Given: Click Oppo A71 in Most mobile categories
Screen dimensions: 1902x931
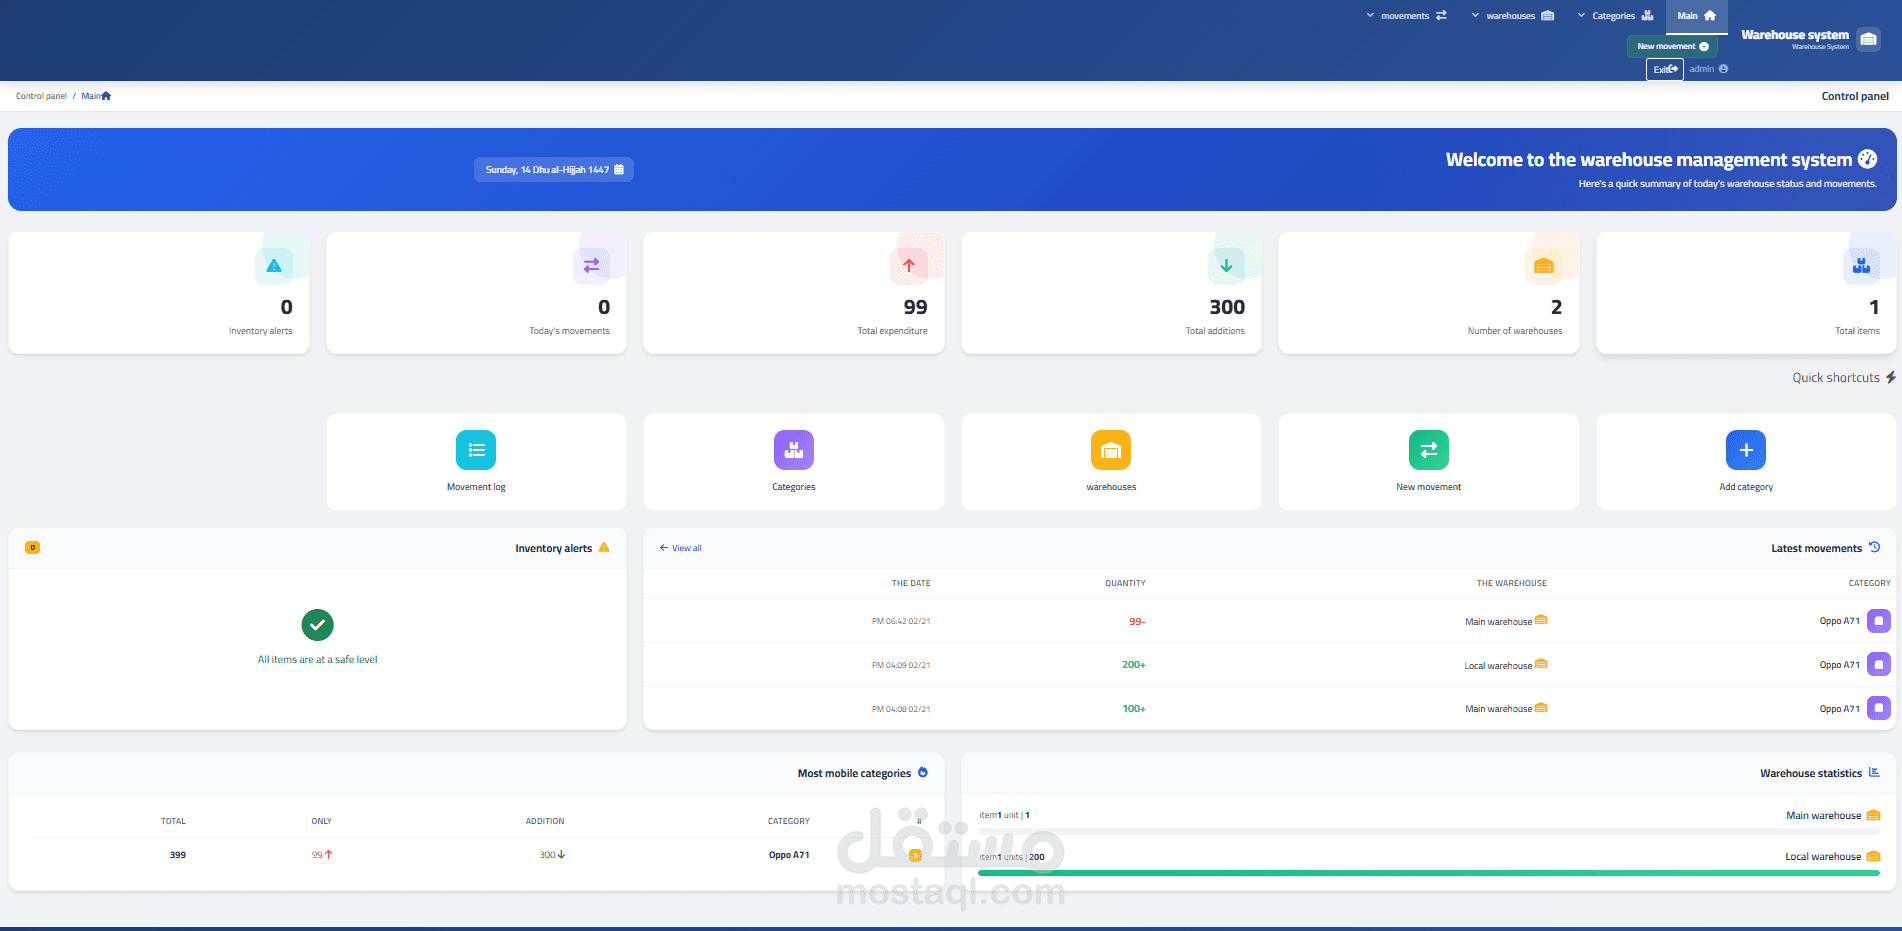Looking at the screenshot, I should pyautogui.click(x=789, y=855).
